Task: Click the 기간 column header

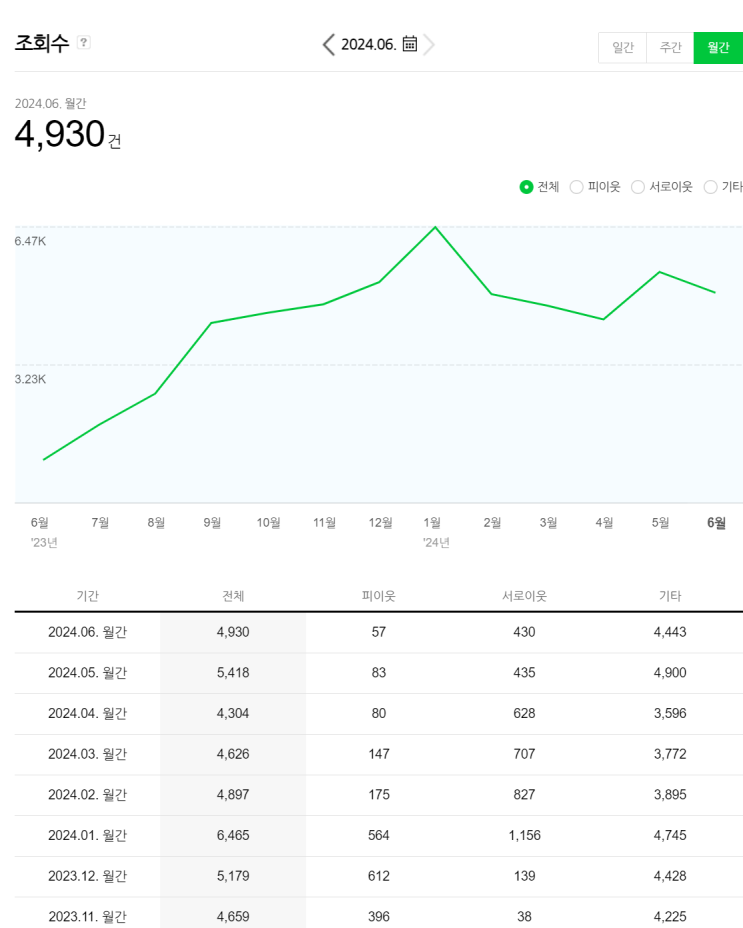Action: [x=88, y=596]
